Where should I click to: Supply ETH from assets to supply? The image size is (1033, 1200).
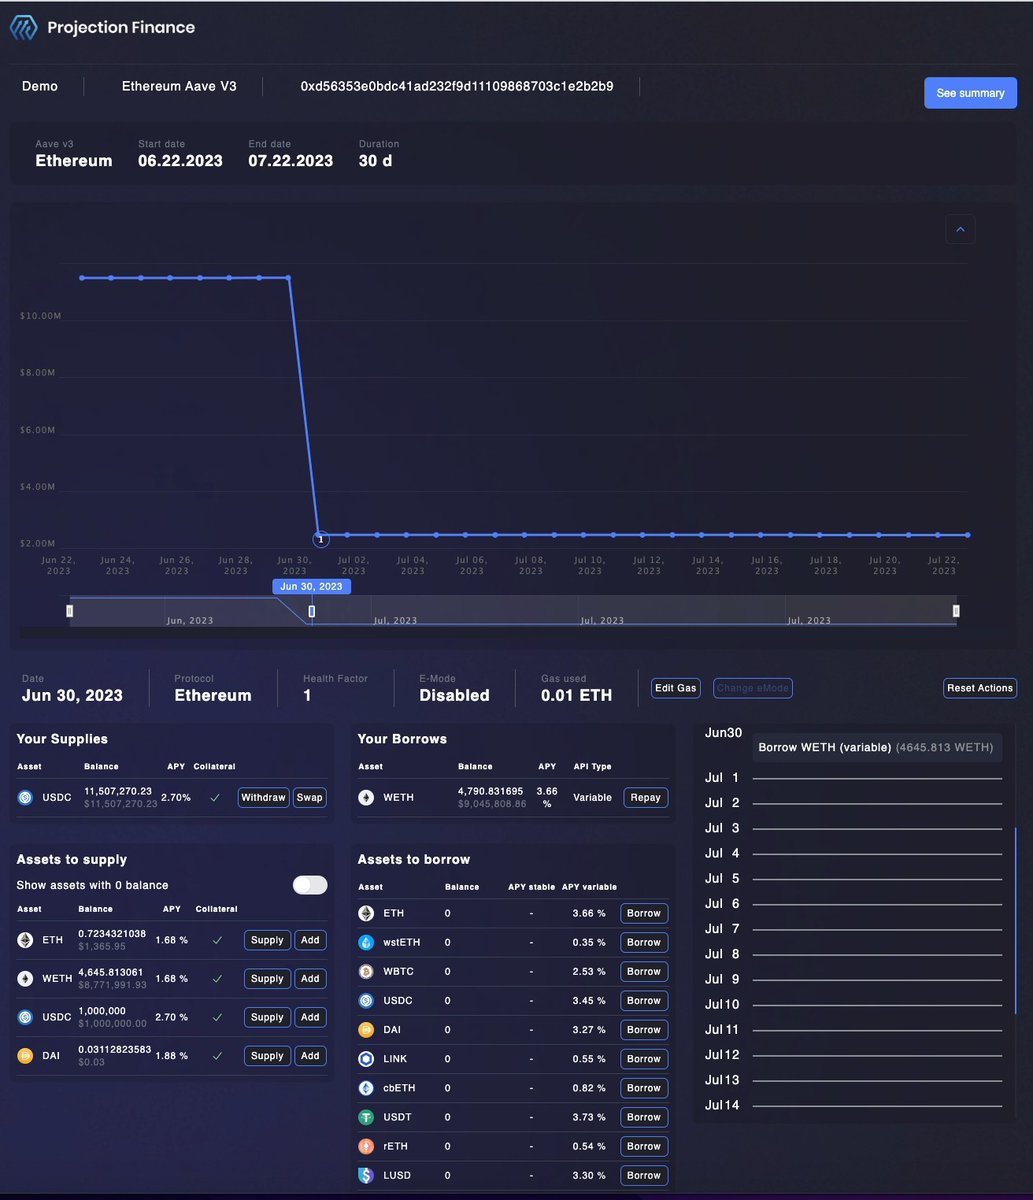[x=267, y=940]
